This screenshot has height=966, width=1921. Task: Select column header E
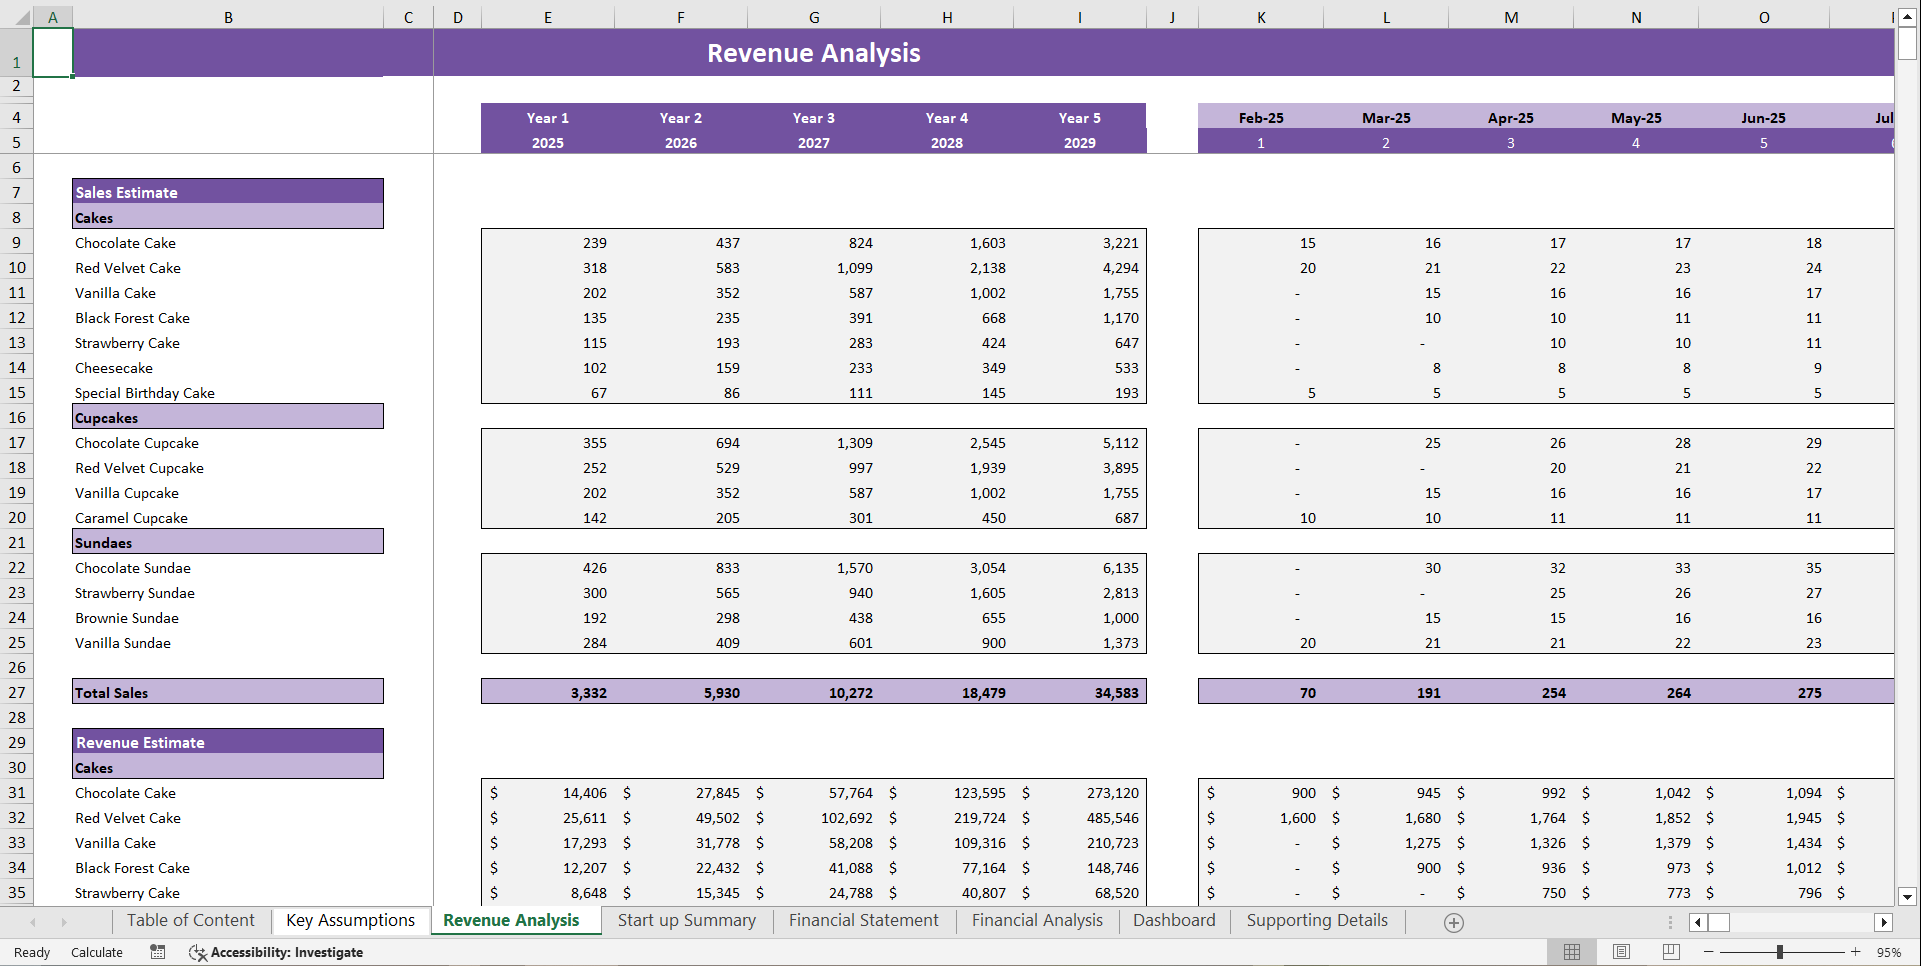[548, 16]
